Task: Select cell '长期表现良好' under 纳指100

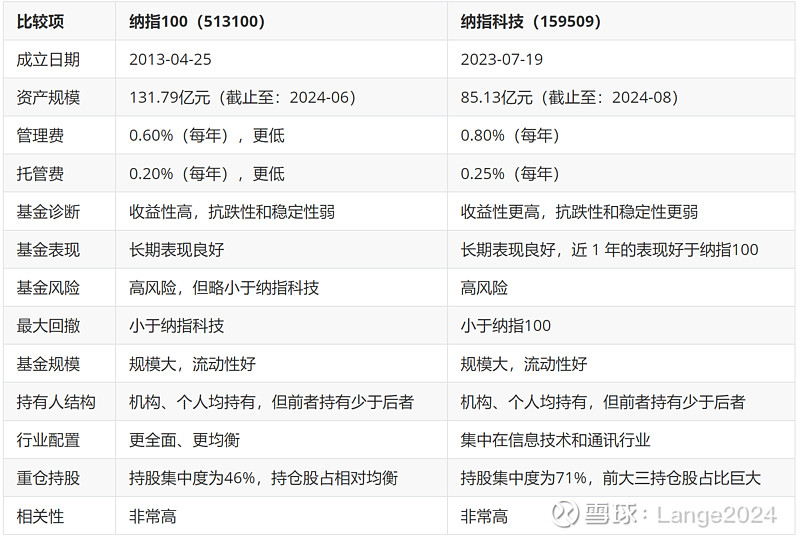Action: click(177, 250)
